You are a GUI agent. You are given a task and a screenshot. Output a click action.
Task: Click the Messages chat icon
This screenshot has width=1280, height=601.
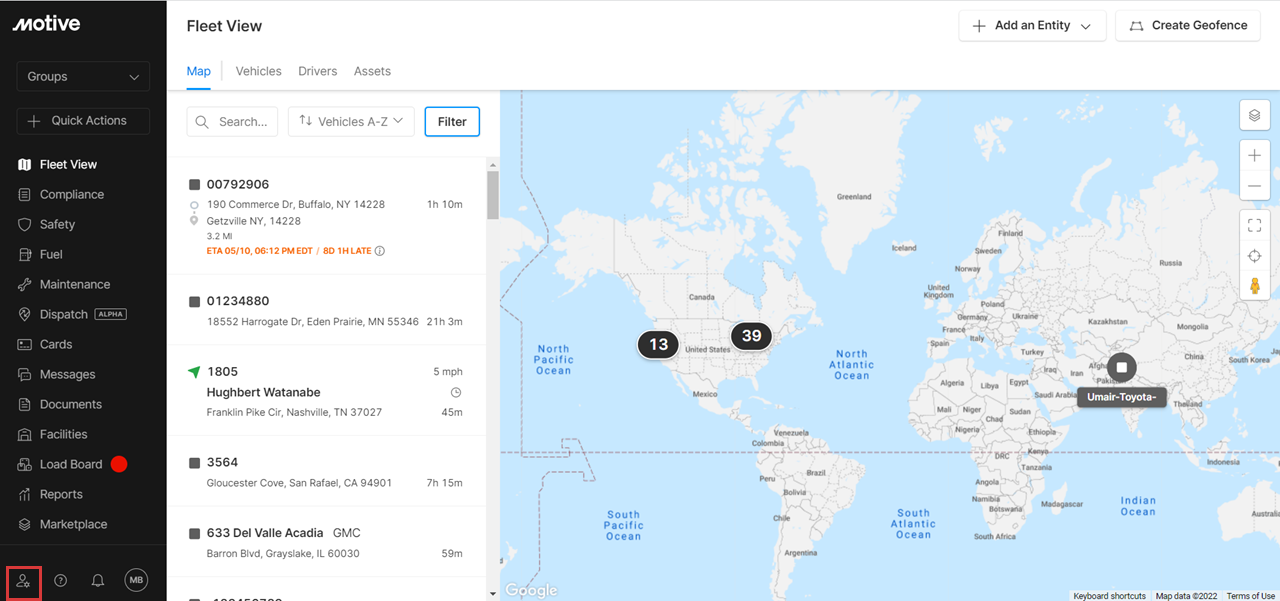pyautogui.click(x=25, y=374)
